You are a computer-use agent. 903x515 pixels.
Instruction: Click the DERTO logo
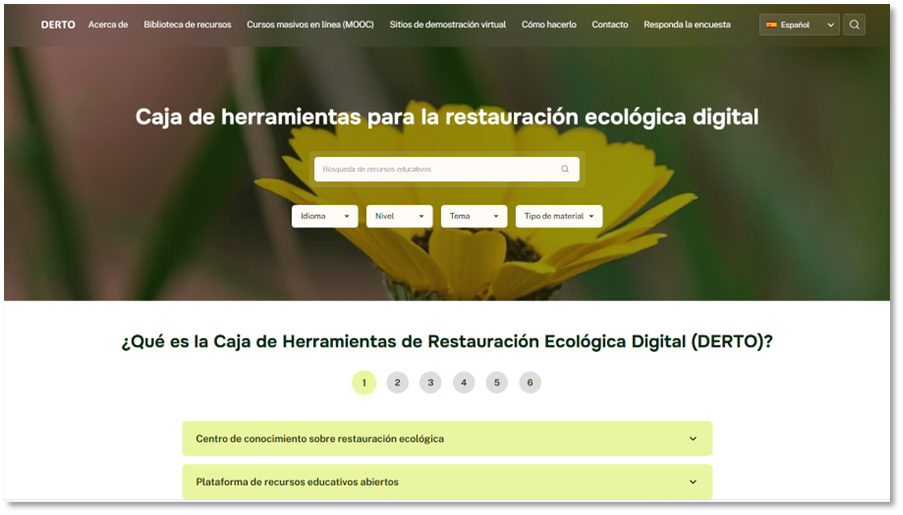(58, 25)
